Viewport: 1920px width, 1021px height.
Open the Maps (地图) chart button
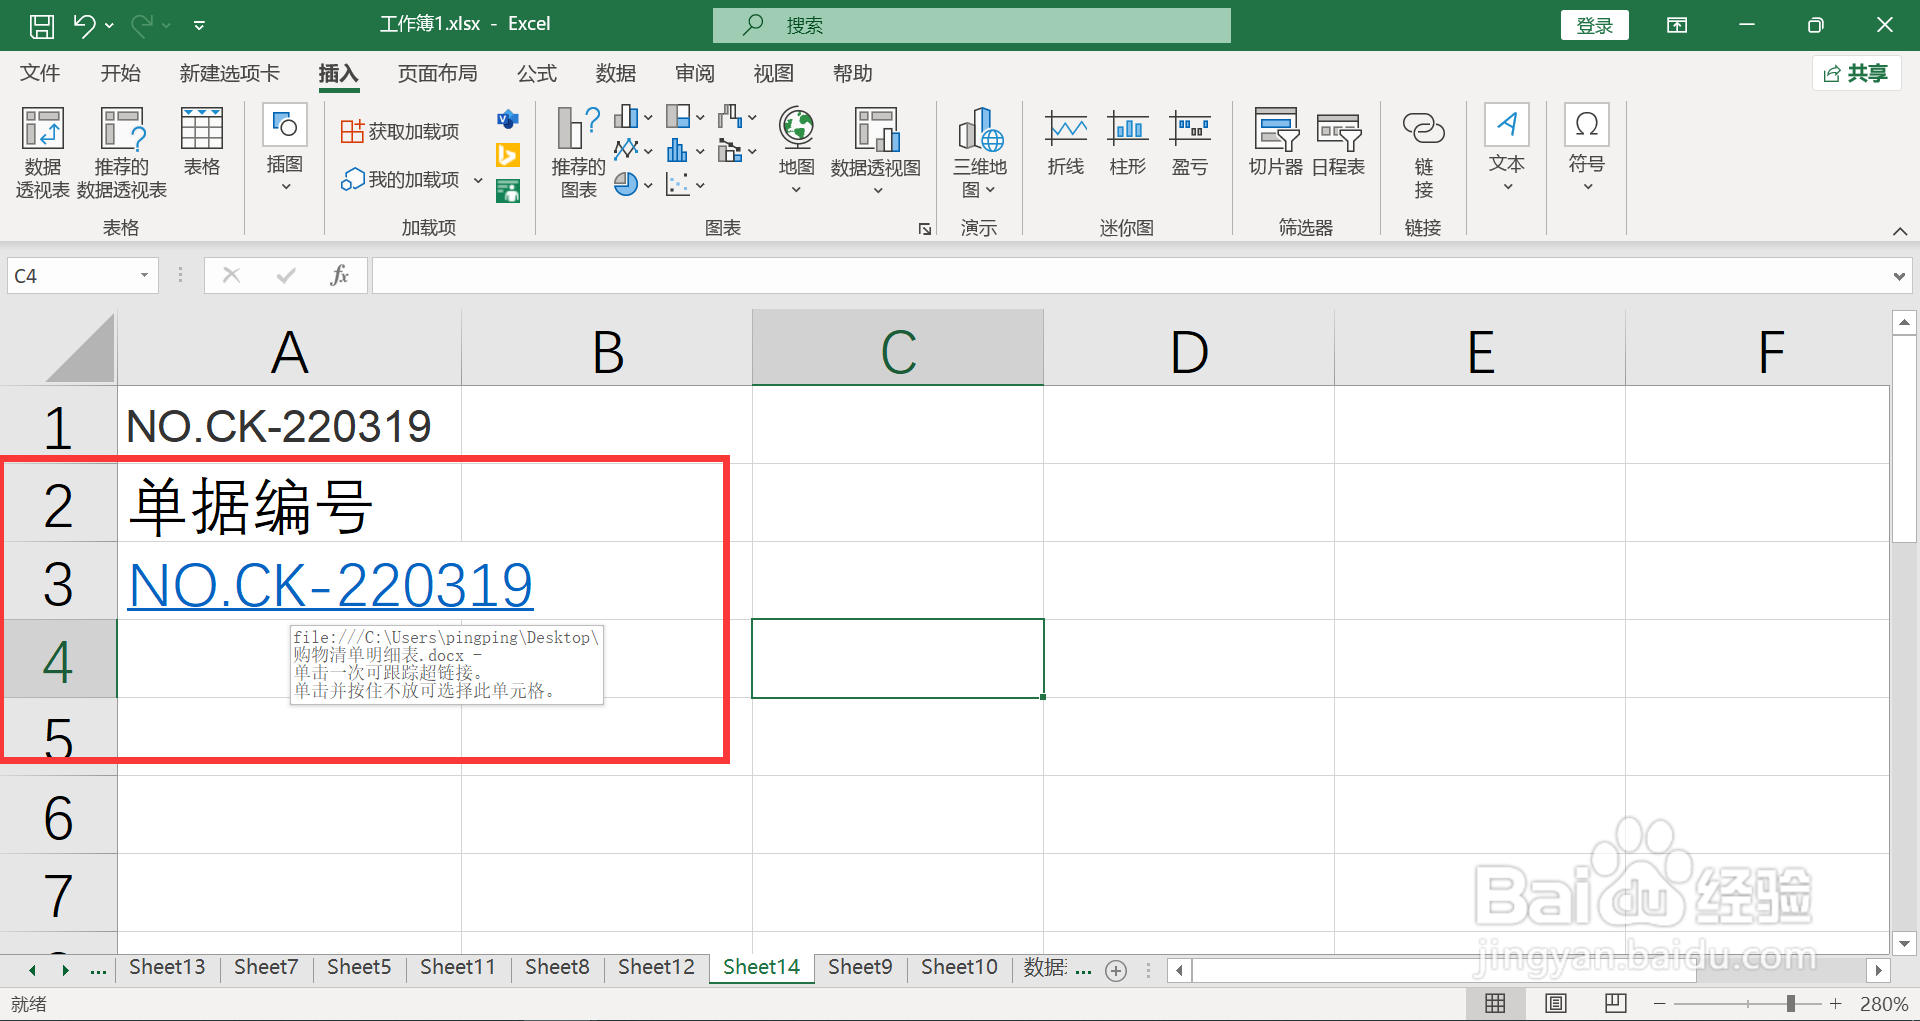pyautogui.click(x=797, y=150)
